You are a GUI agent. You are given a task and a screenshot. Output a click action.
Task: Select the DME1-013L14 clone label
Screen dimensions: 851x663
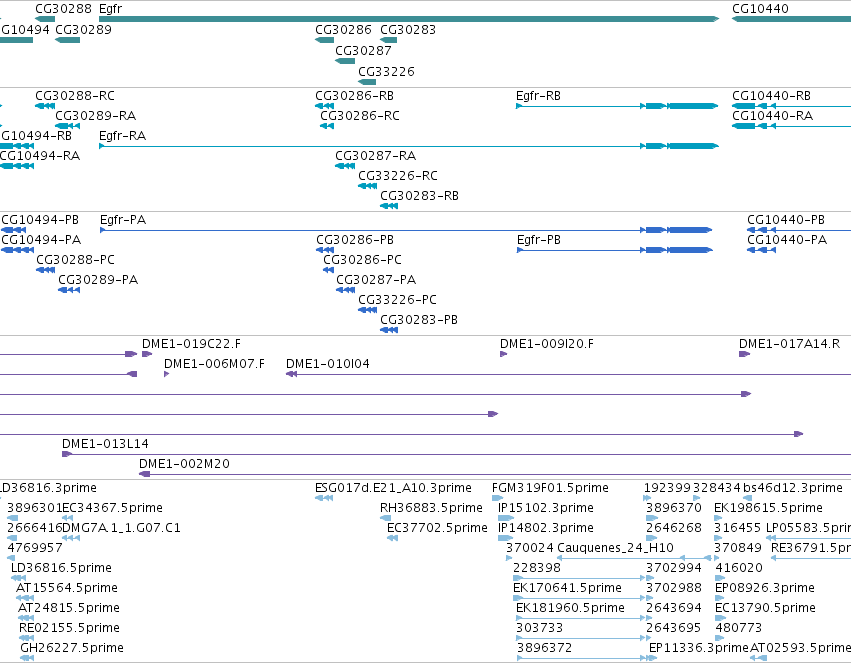(x=105, y=444)
